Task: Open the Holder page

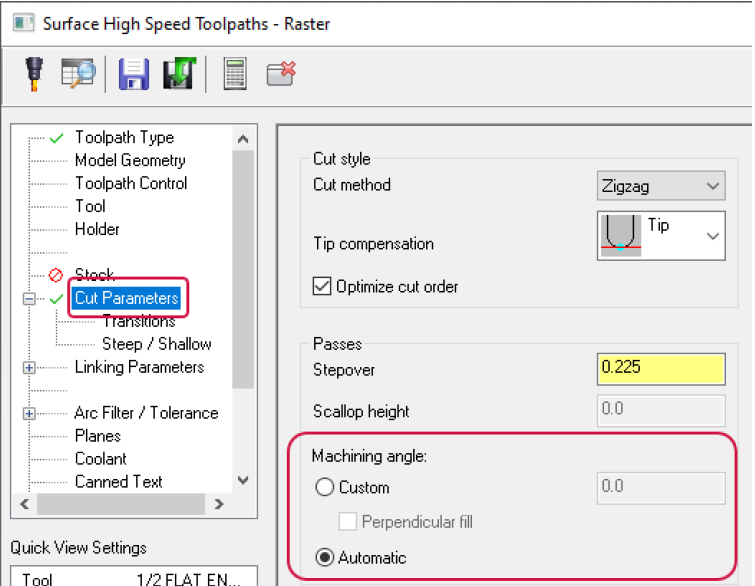Action: (97, 229)
